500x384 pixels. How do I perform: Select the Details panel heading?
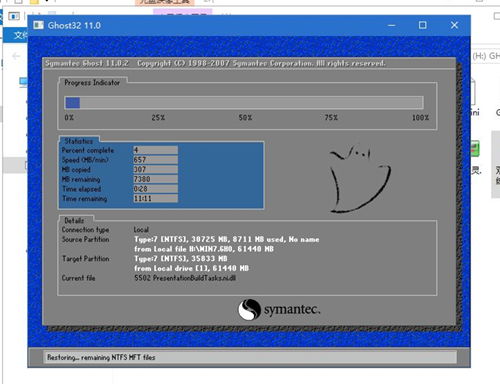(74, 221)
